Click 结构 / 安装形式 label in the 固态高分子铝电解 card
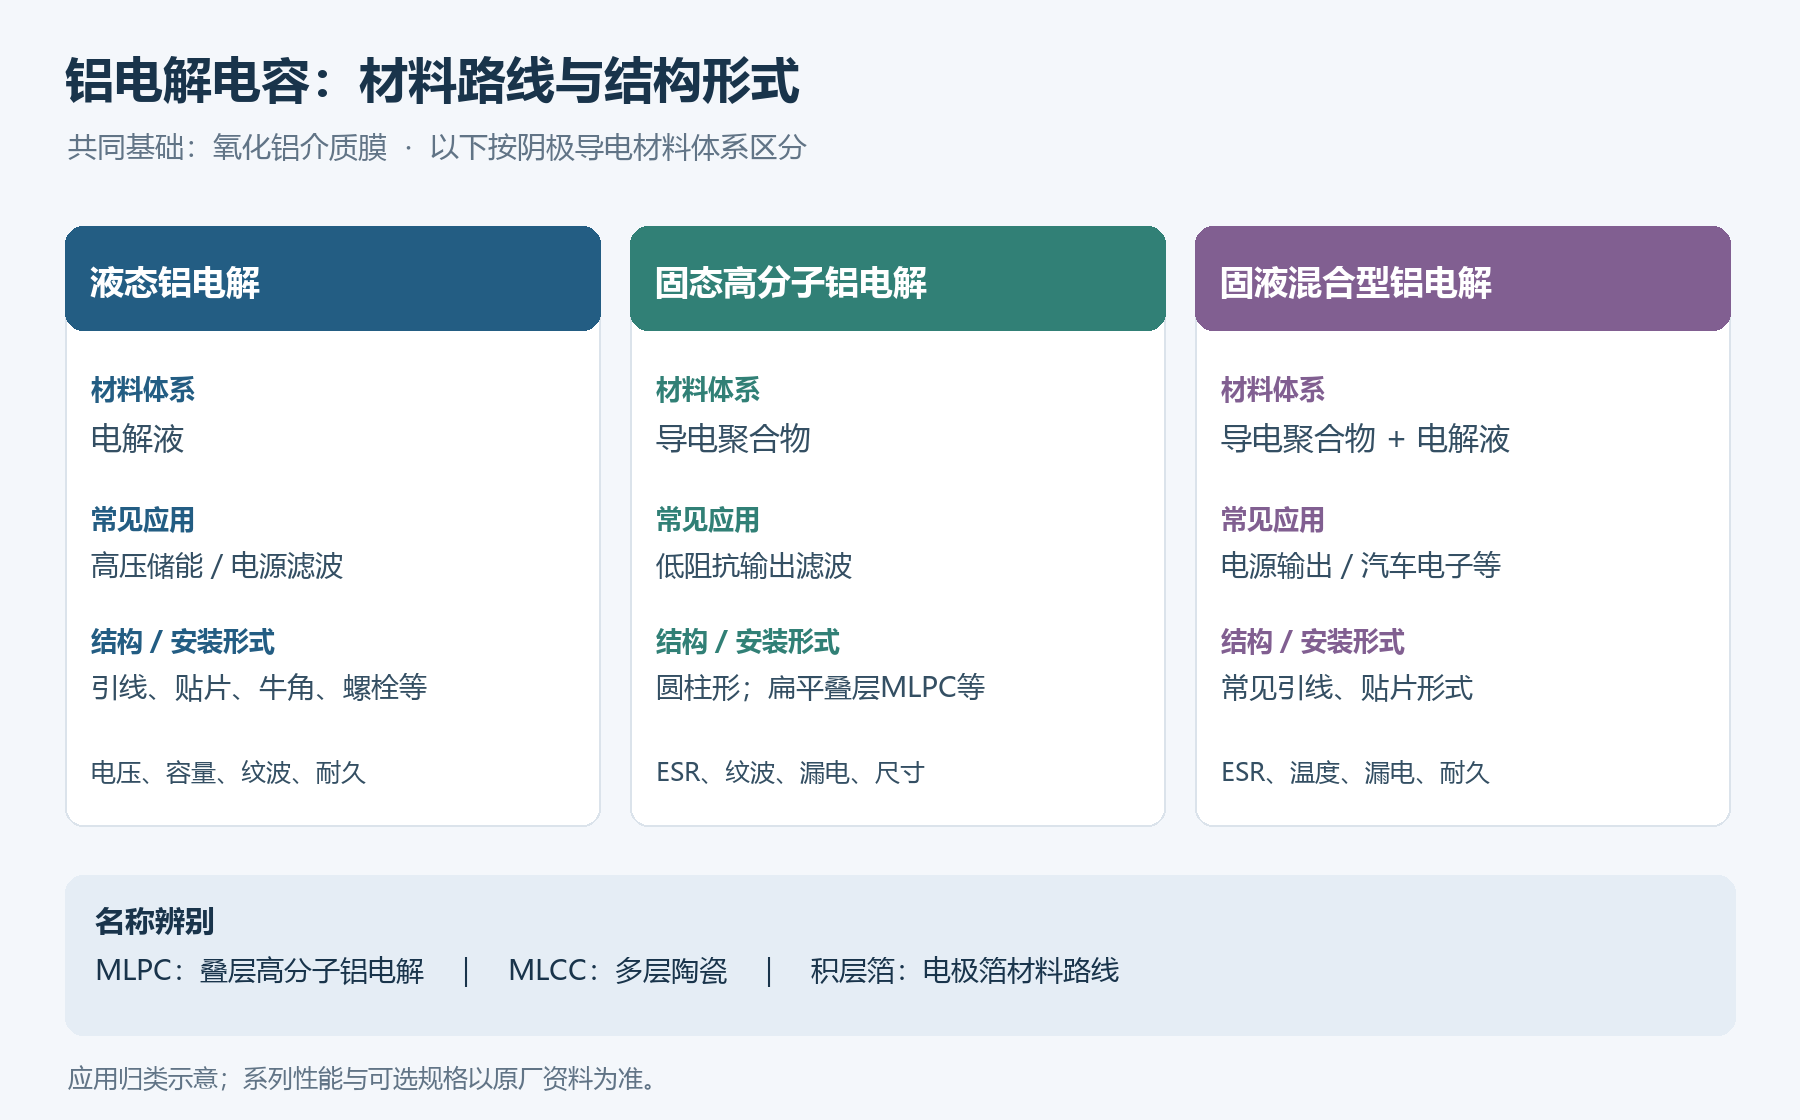 [748, 642]
